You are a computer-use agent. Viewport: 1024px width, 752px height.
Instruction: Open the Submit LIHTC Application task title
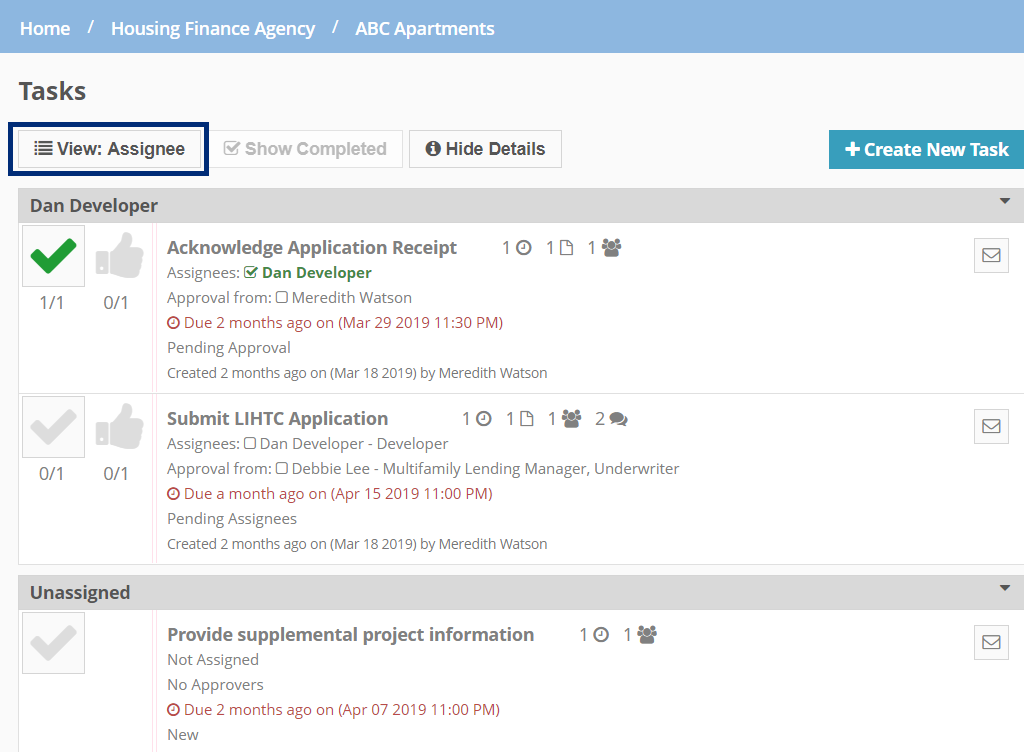tap(277, 419)
